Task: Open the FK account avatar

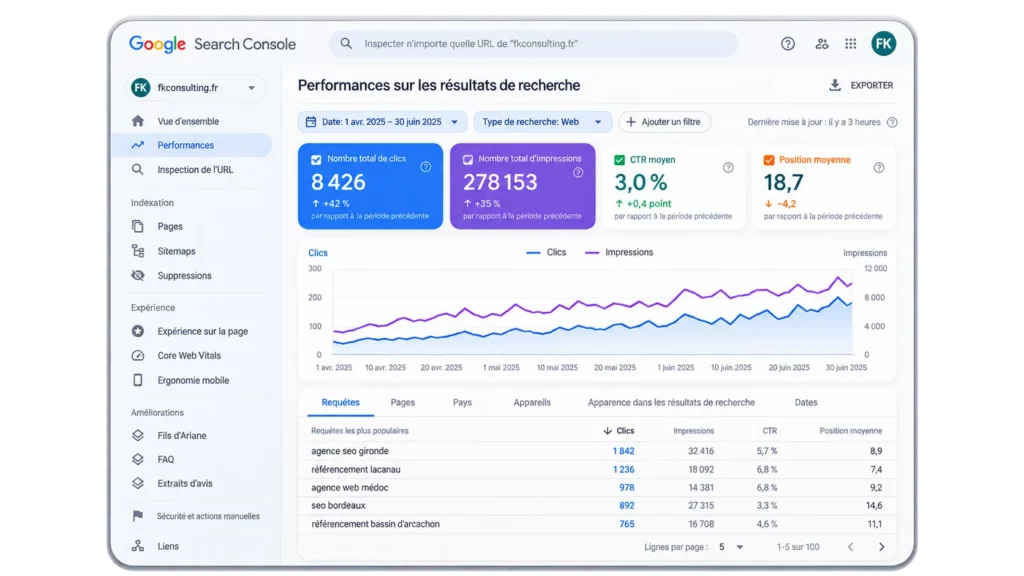Action: 884,44
